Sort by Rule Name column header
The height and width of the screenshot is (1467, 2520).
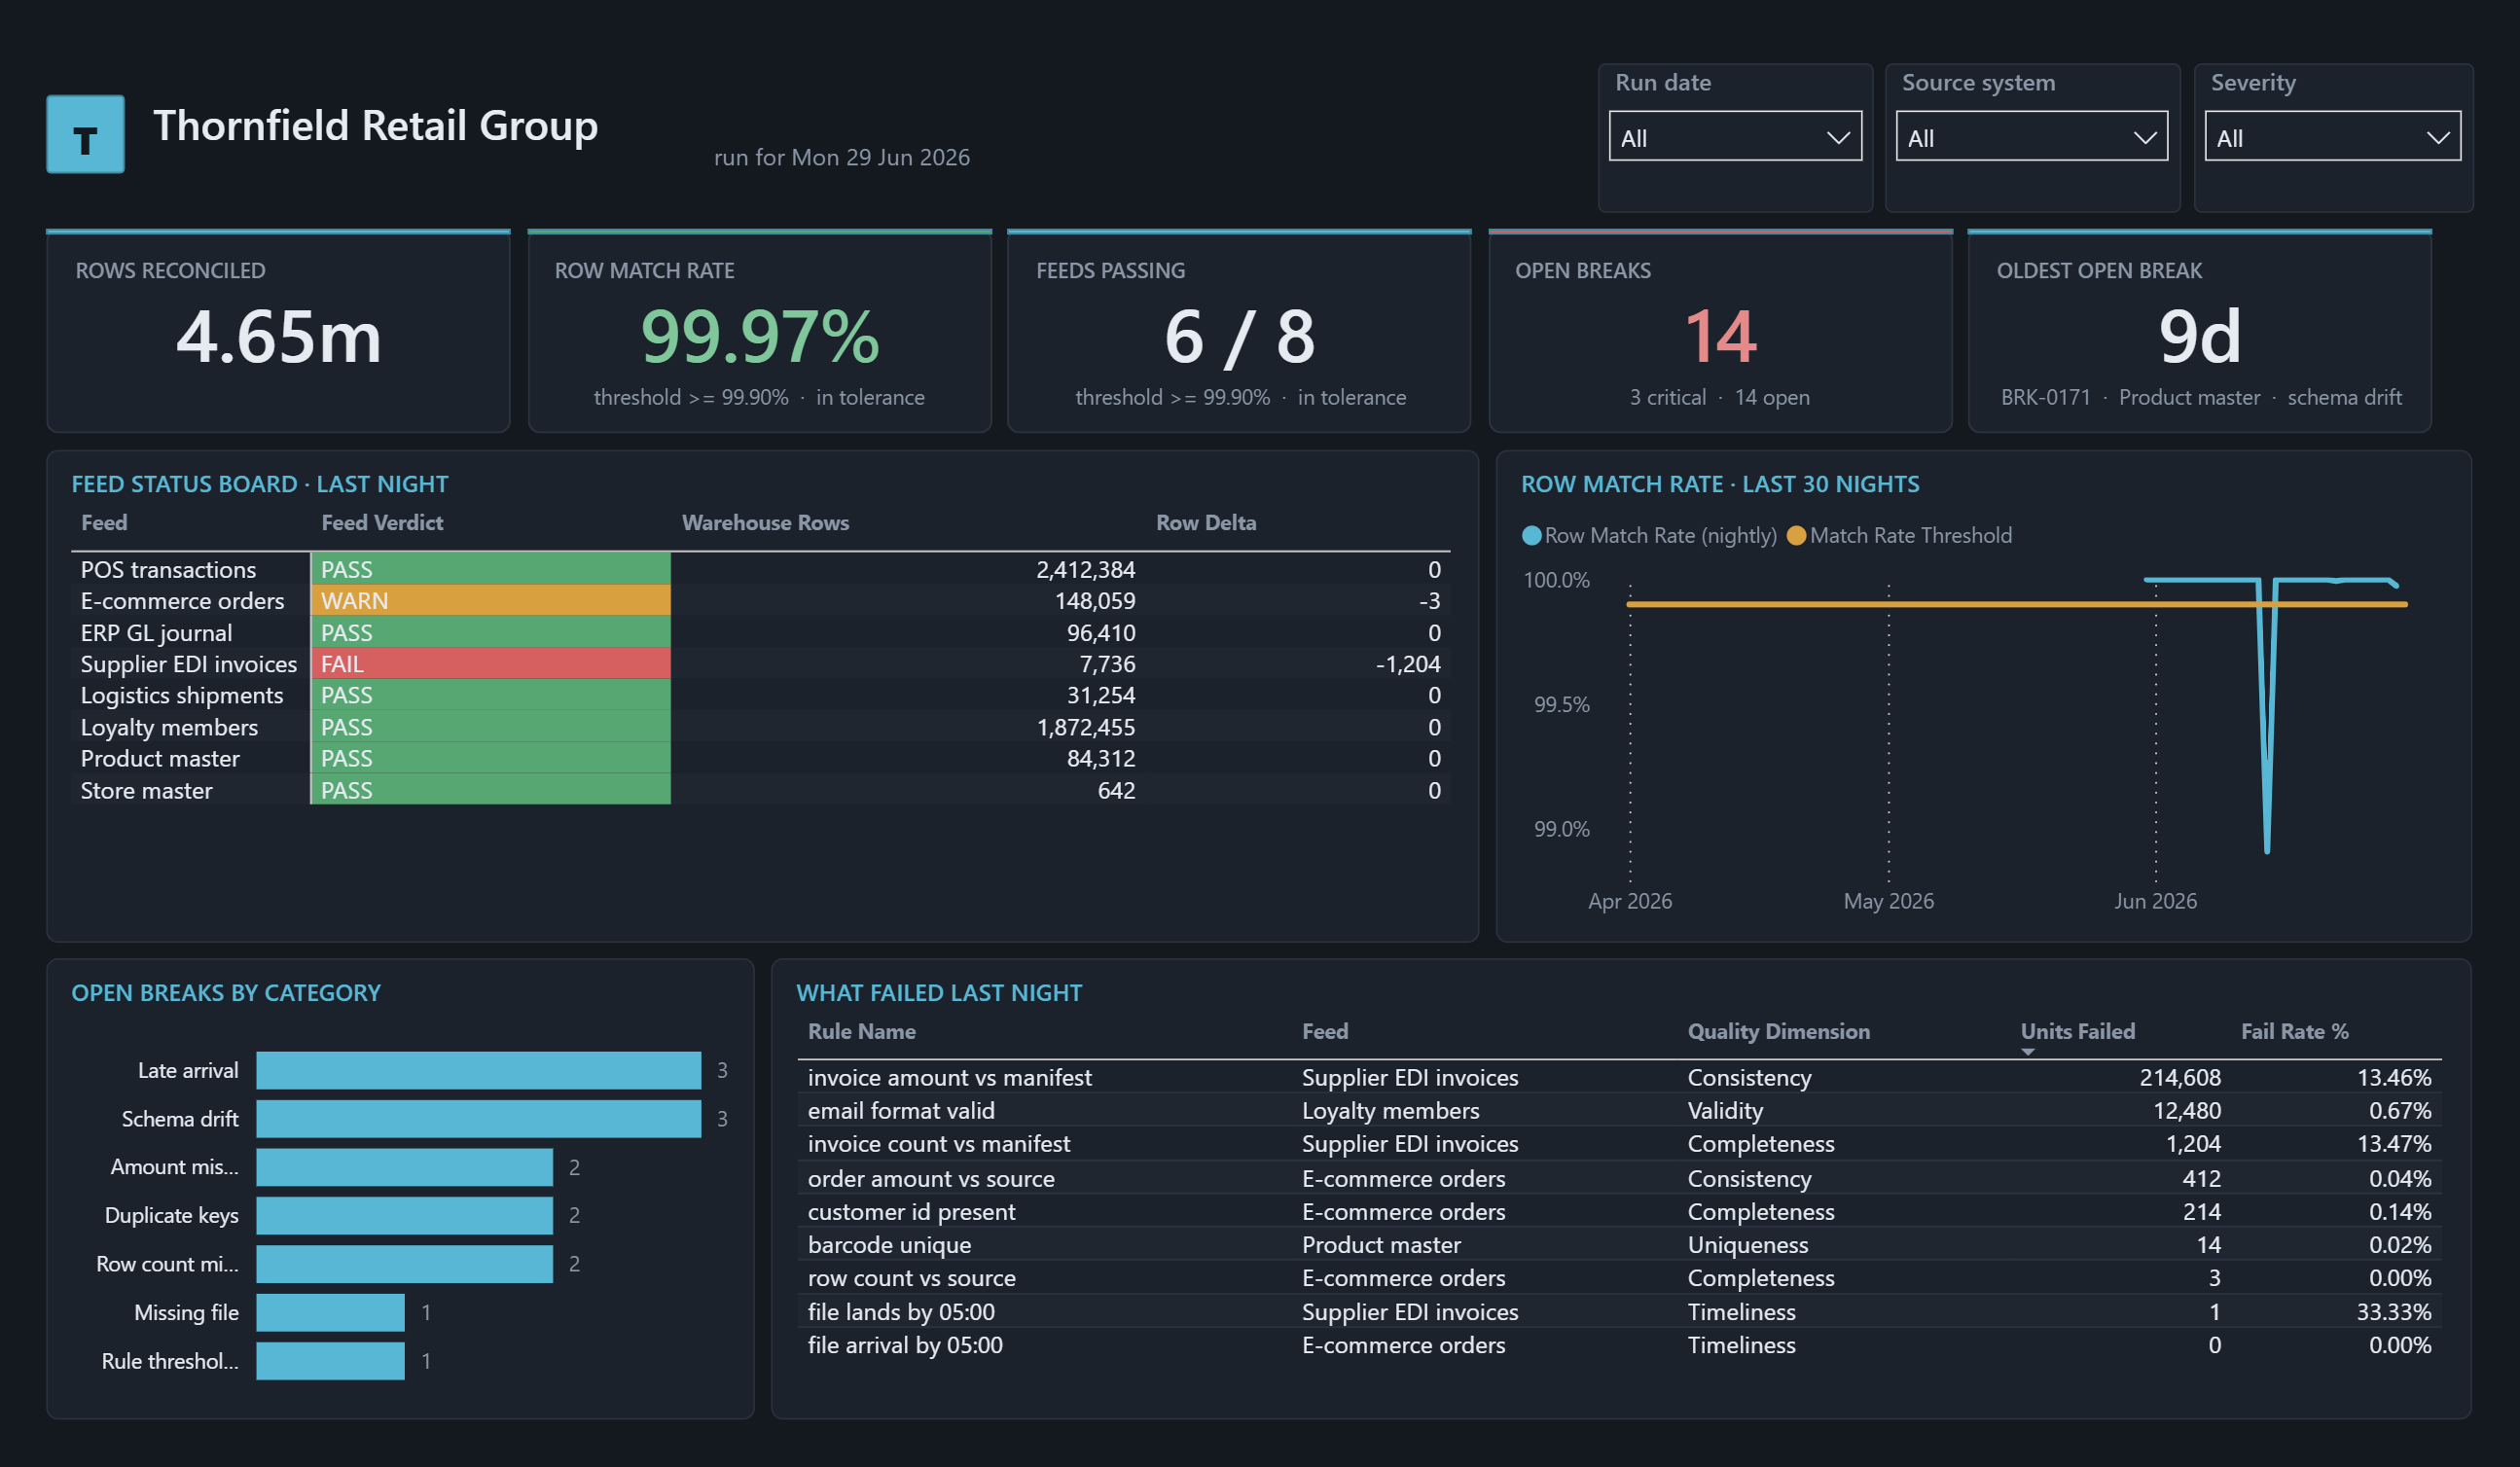click(x=861, y=1031)
